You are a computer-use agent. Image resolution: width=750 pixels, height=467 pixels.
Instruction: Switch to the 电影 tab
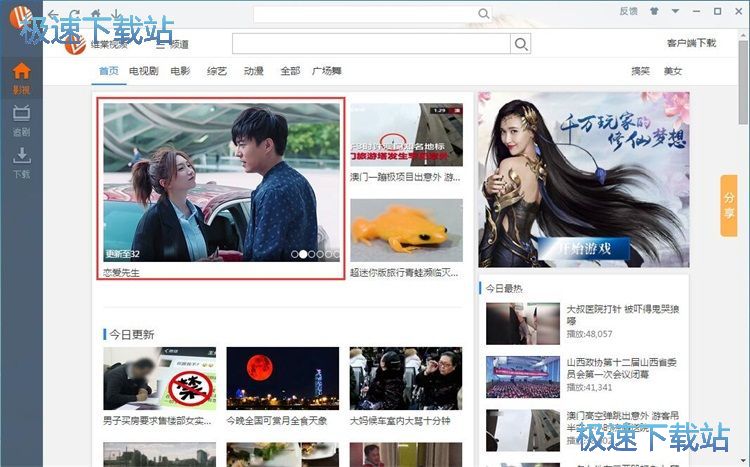(180, 71)
